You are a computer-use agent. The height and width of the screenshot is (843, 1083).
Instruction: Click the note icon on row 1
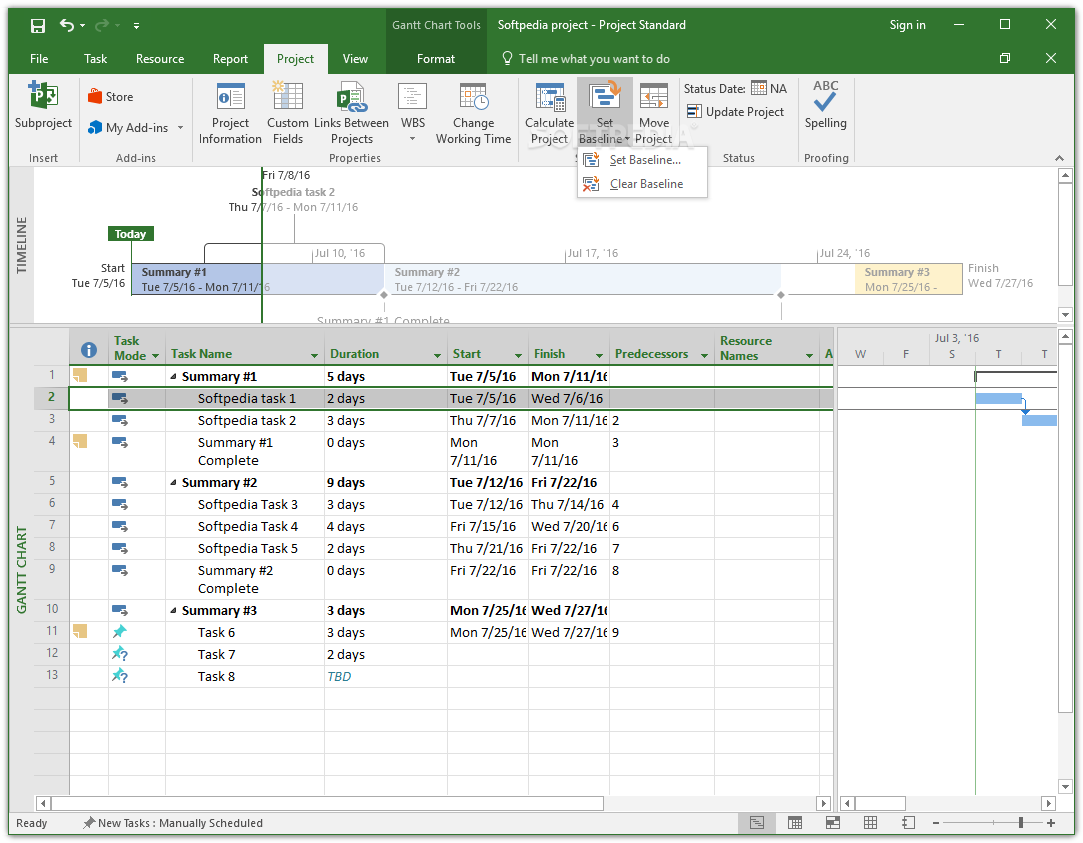point(80,376)
